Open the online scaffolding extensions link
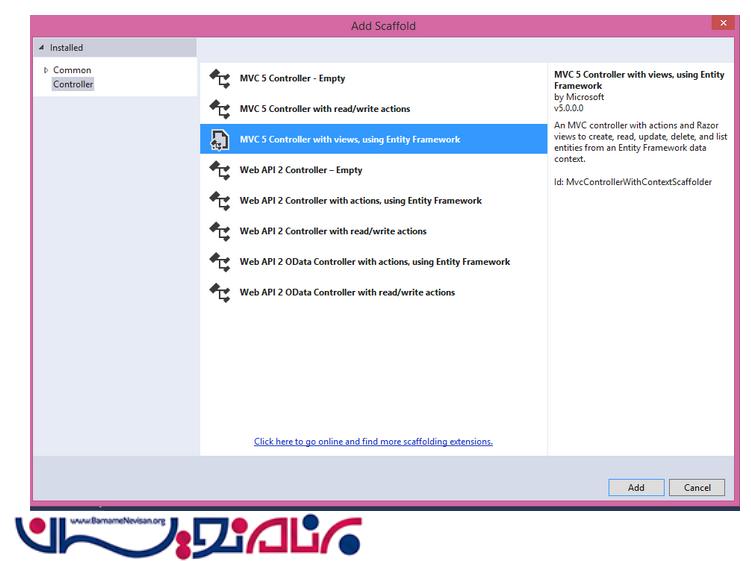 pos(373,442)
